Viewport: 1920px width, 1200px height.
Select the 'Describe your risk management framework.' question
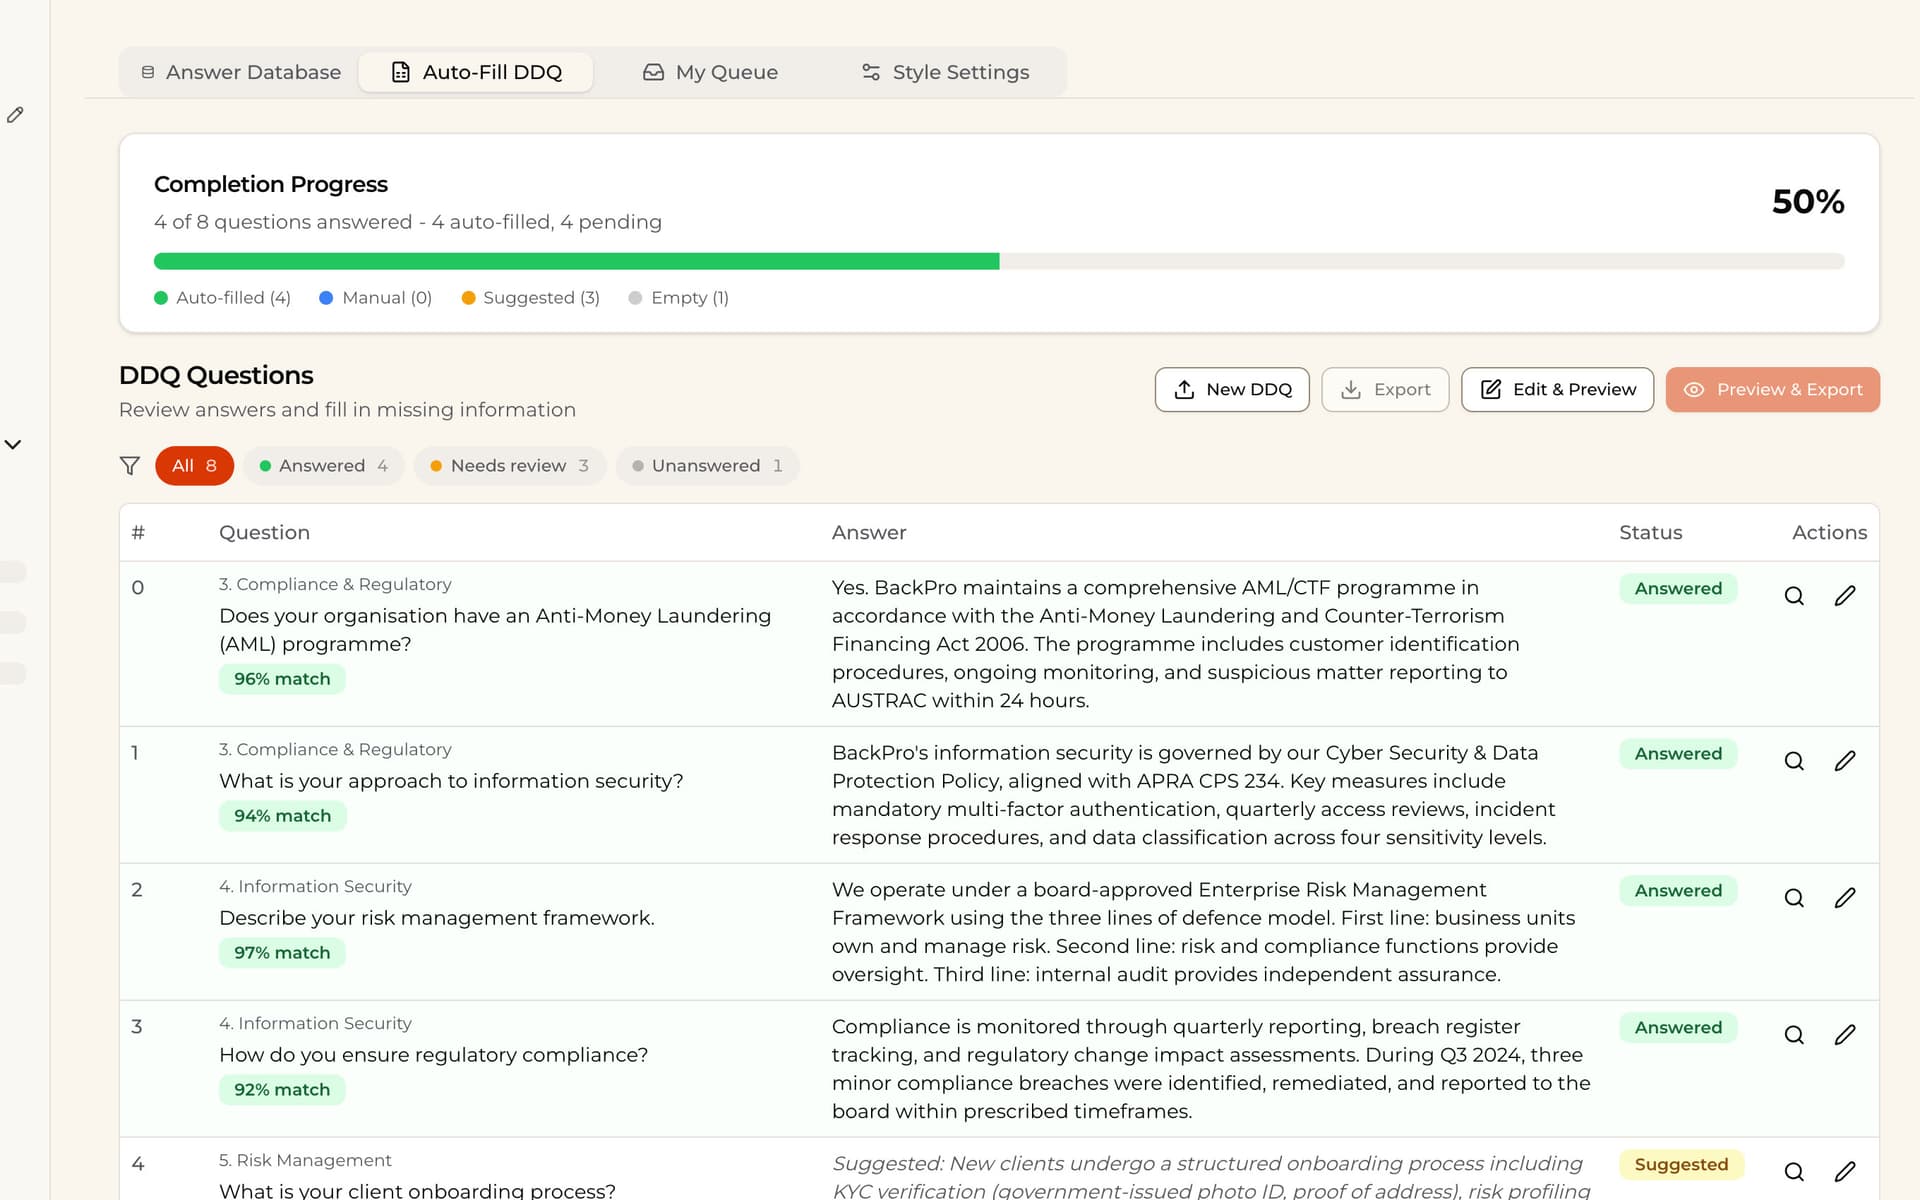(437, 918)
